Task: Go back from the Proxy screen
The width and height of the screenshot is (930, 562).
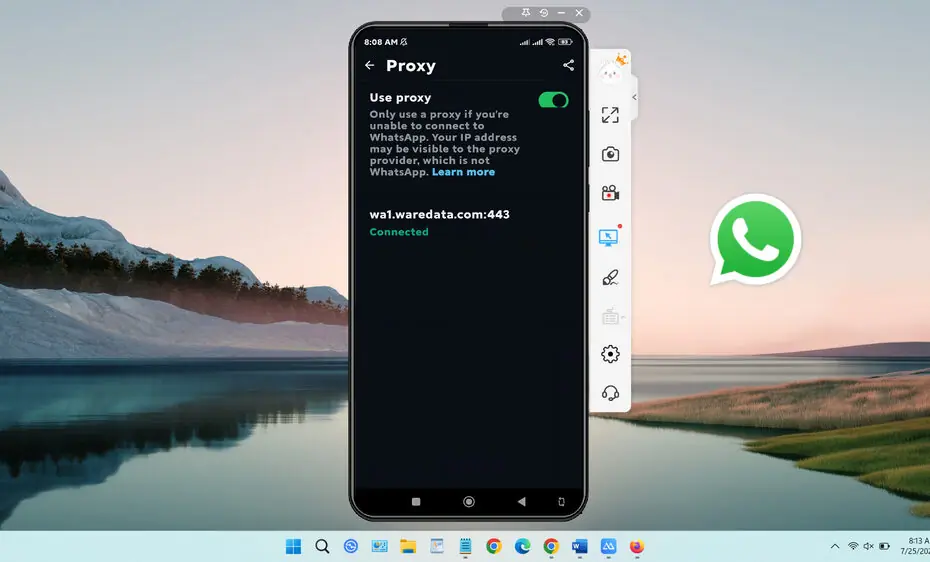Action: (x=370, y=65)
